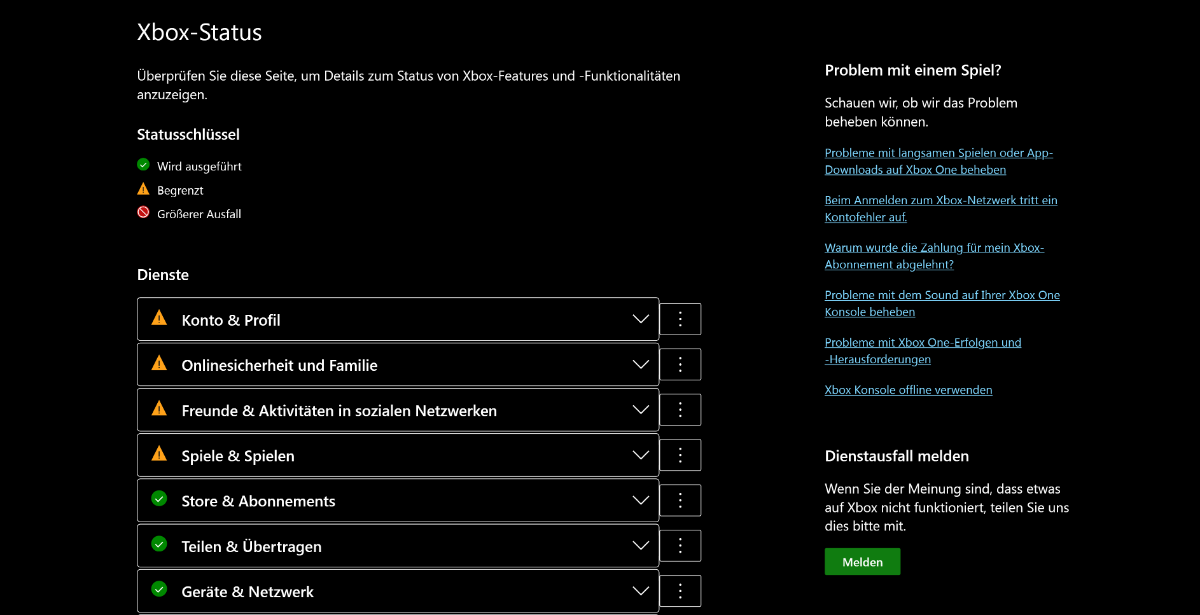Click the 'Geräte & Netzwerk' label
Viewport: 1200px width, 615px height.
pyautogui.click(x=248, y=592)
